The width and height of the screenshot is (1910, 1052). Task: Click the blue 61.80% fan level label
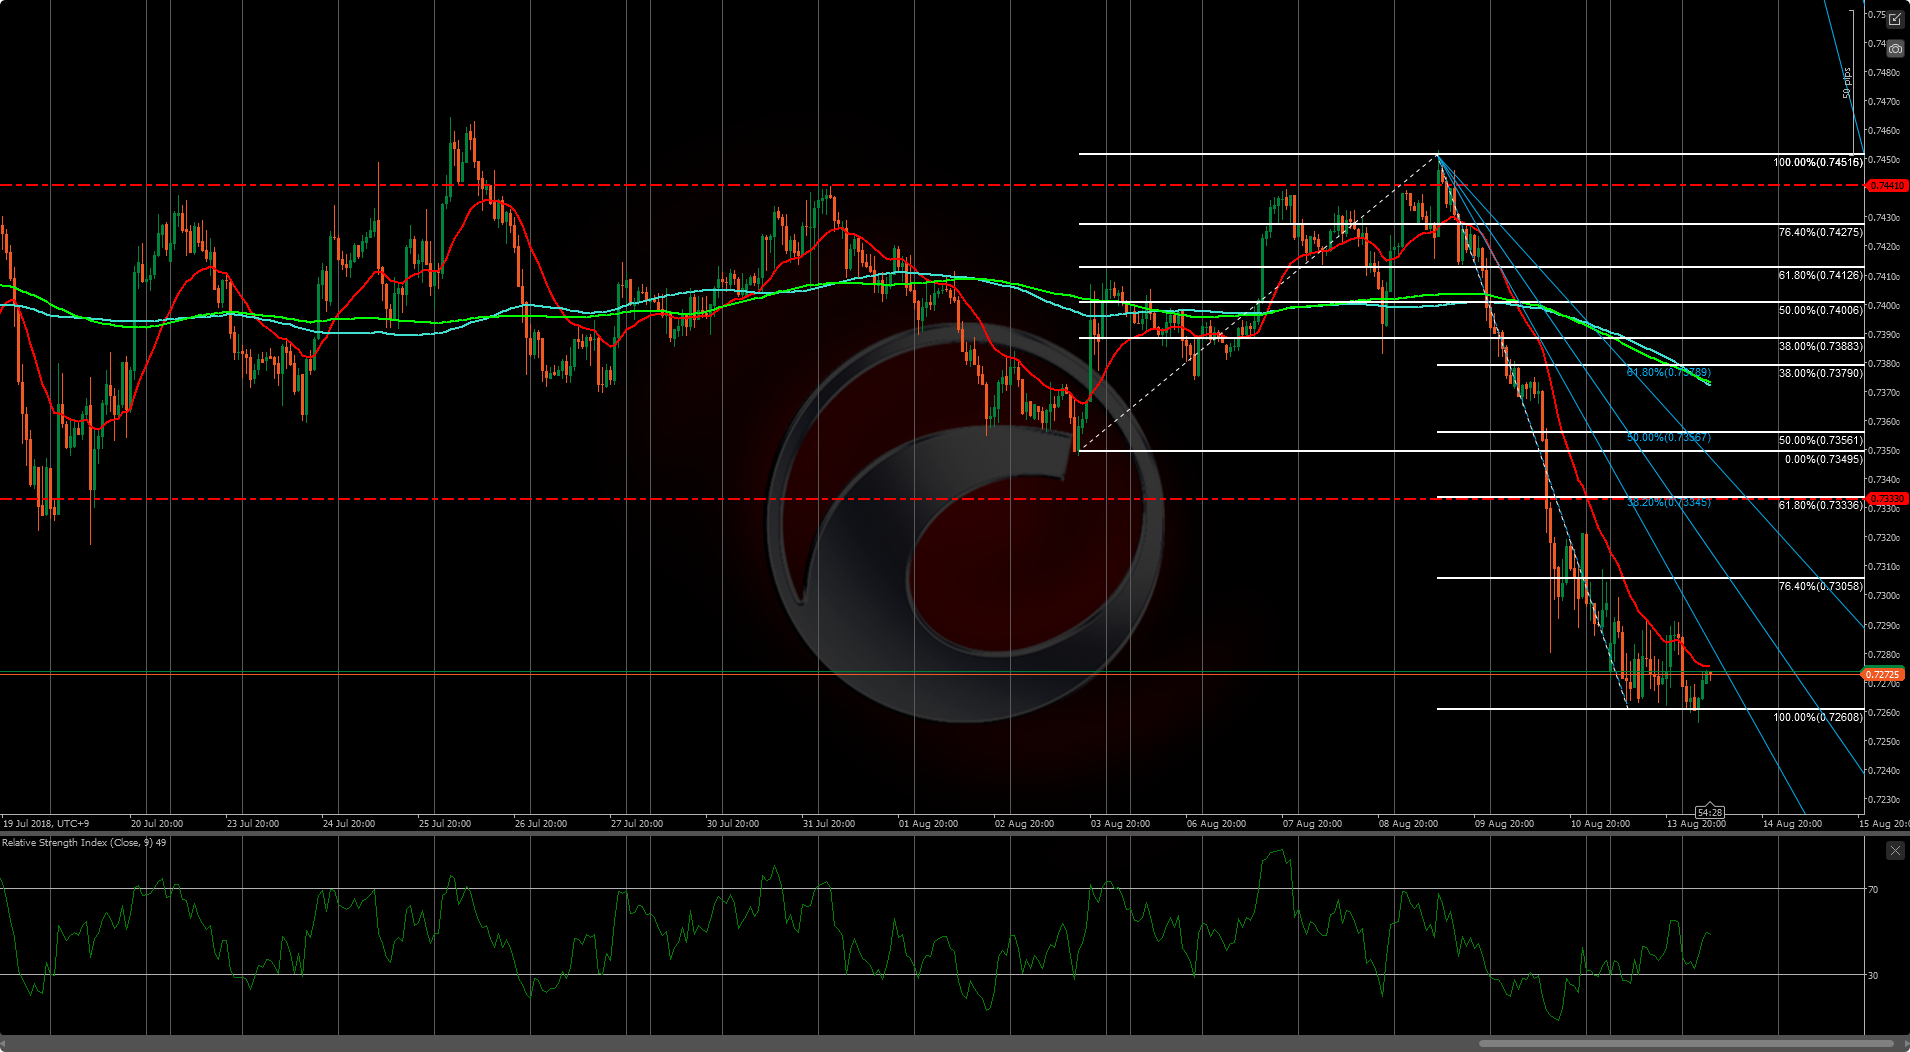(x=1668, y=372)
